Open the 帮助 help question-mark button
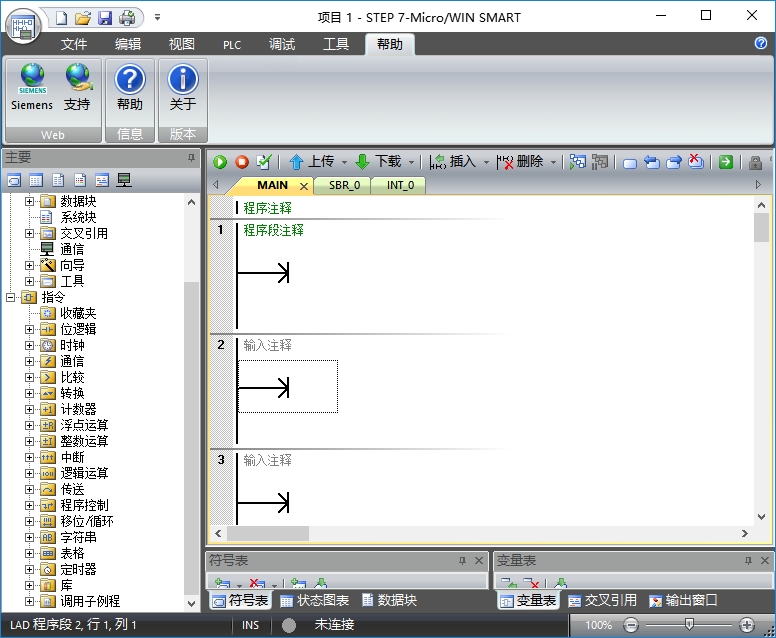The width and height of the screenshot is (776, 638). pyautogui.click(x=130, y=87)
